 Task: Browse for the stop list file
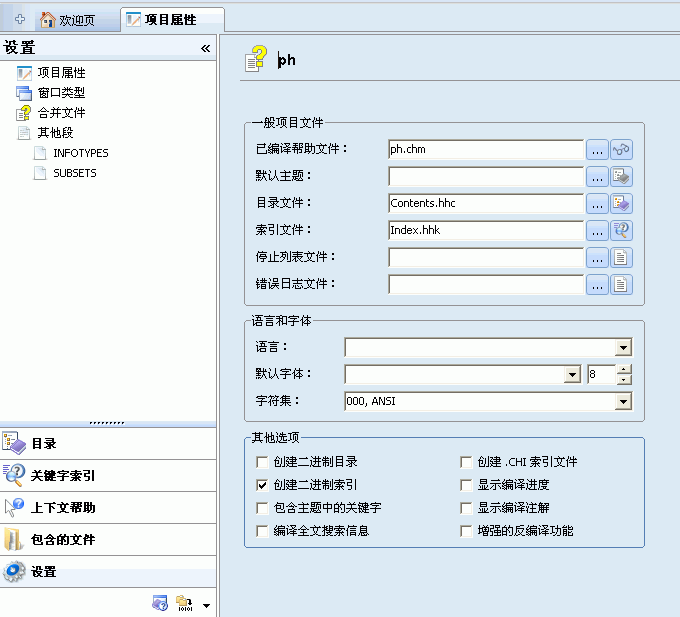pyautogui.click(x=597, y=258)
